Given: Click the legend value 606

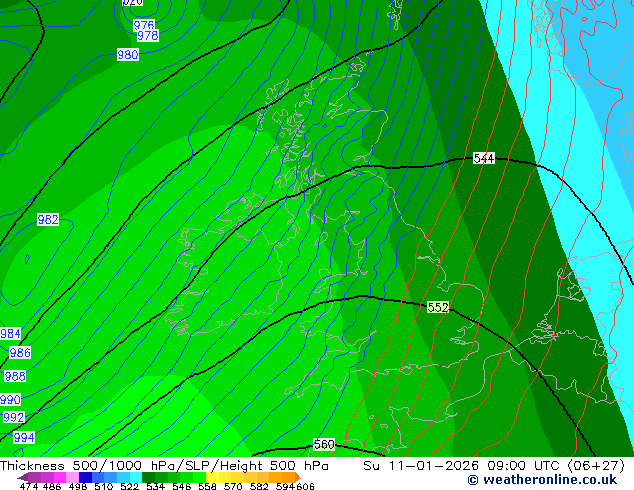Looking at the screenshot, I should click(305, 486).
